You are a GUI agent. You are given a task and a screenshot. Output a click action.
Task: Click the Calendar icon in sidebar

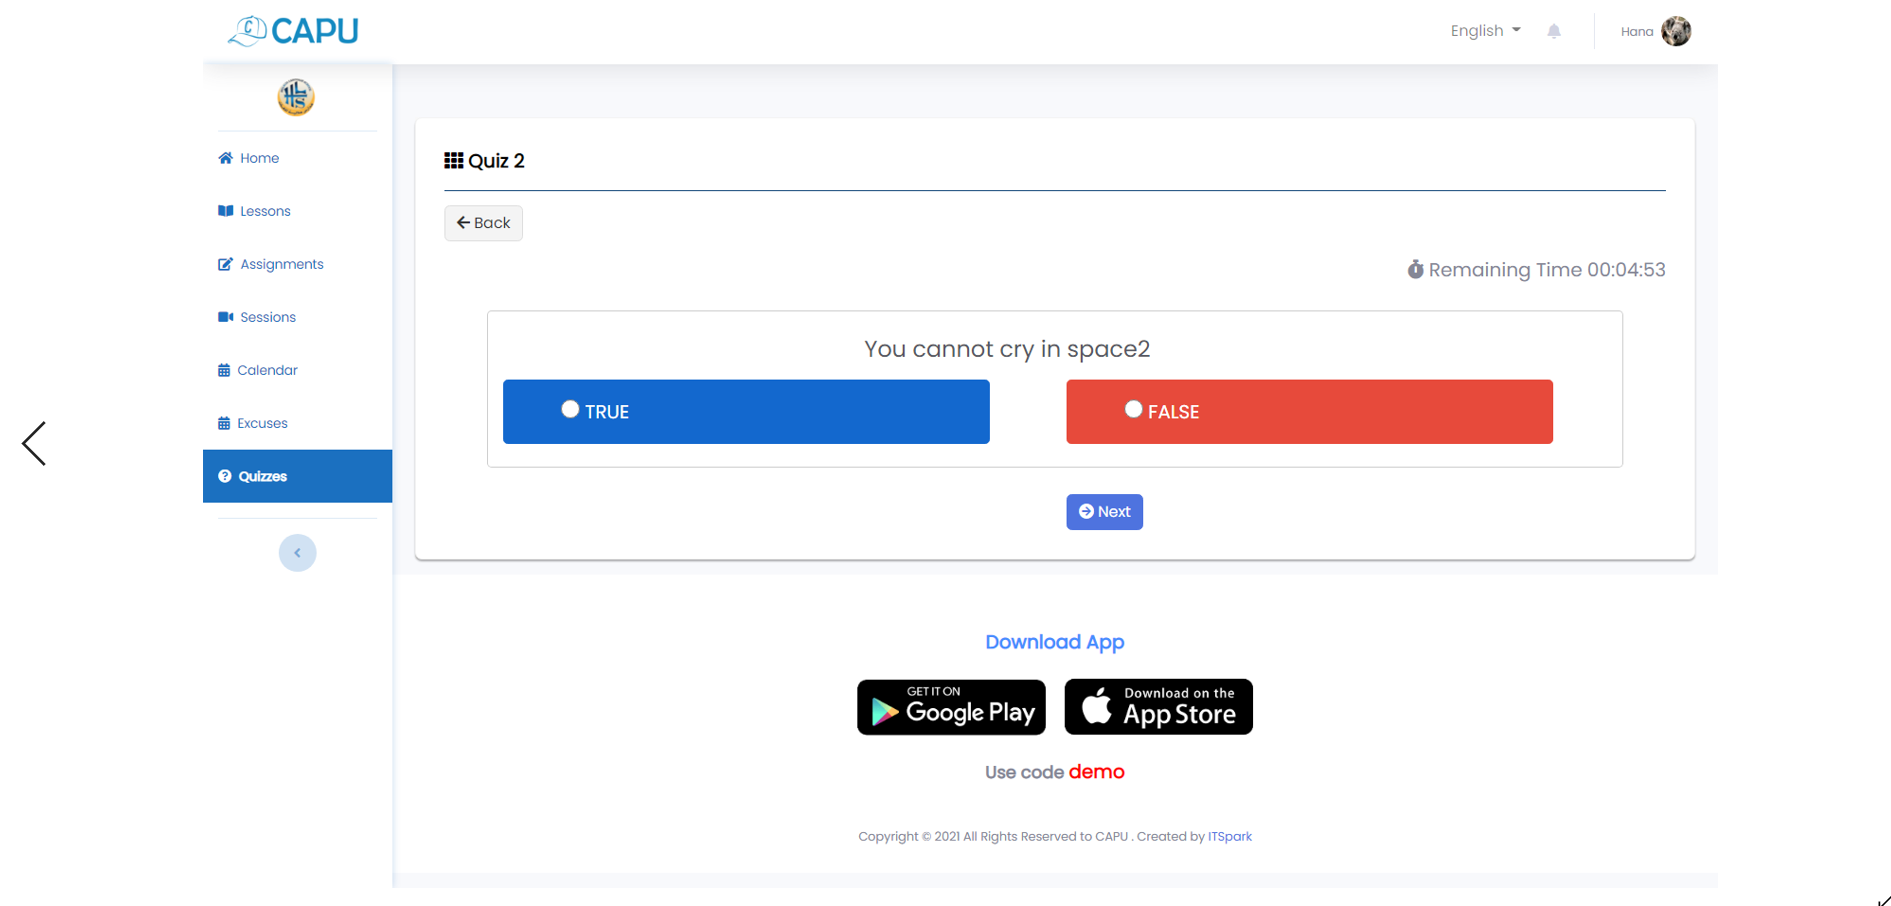[224, 370]
